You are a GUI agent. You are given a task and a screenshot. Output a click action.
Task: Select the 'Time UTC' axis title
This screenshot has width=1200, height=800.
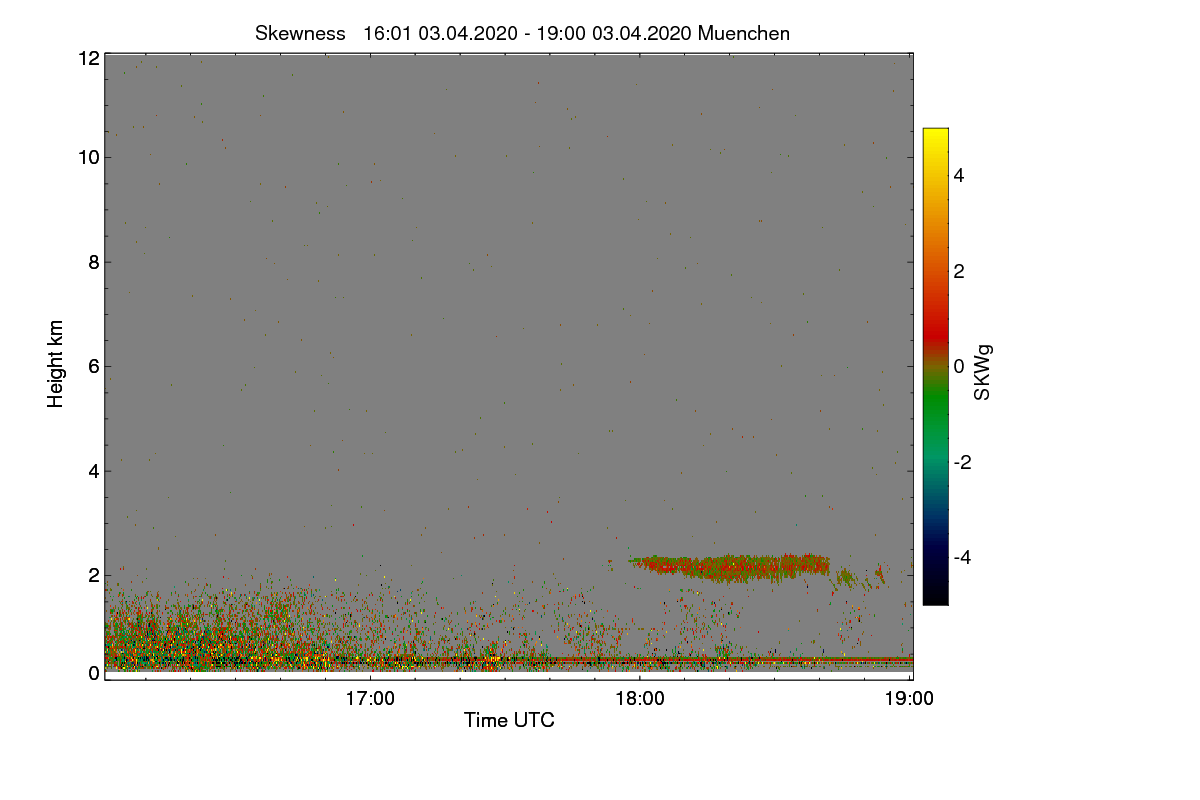[x=509, y=720]
